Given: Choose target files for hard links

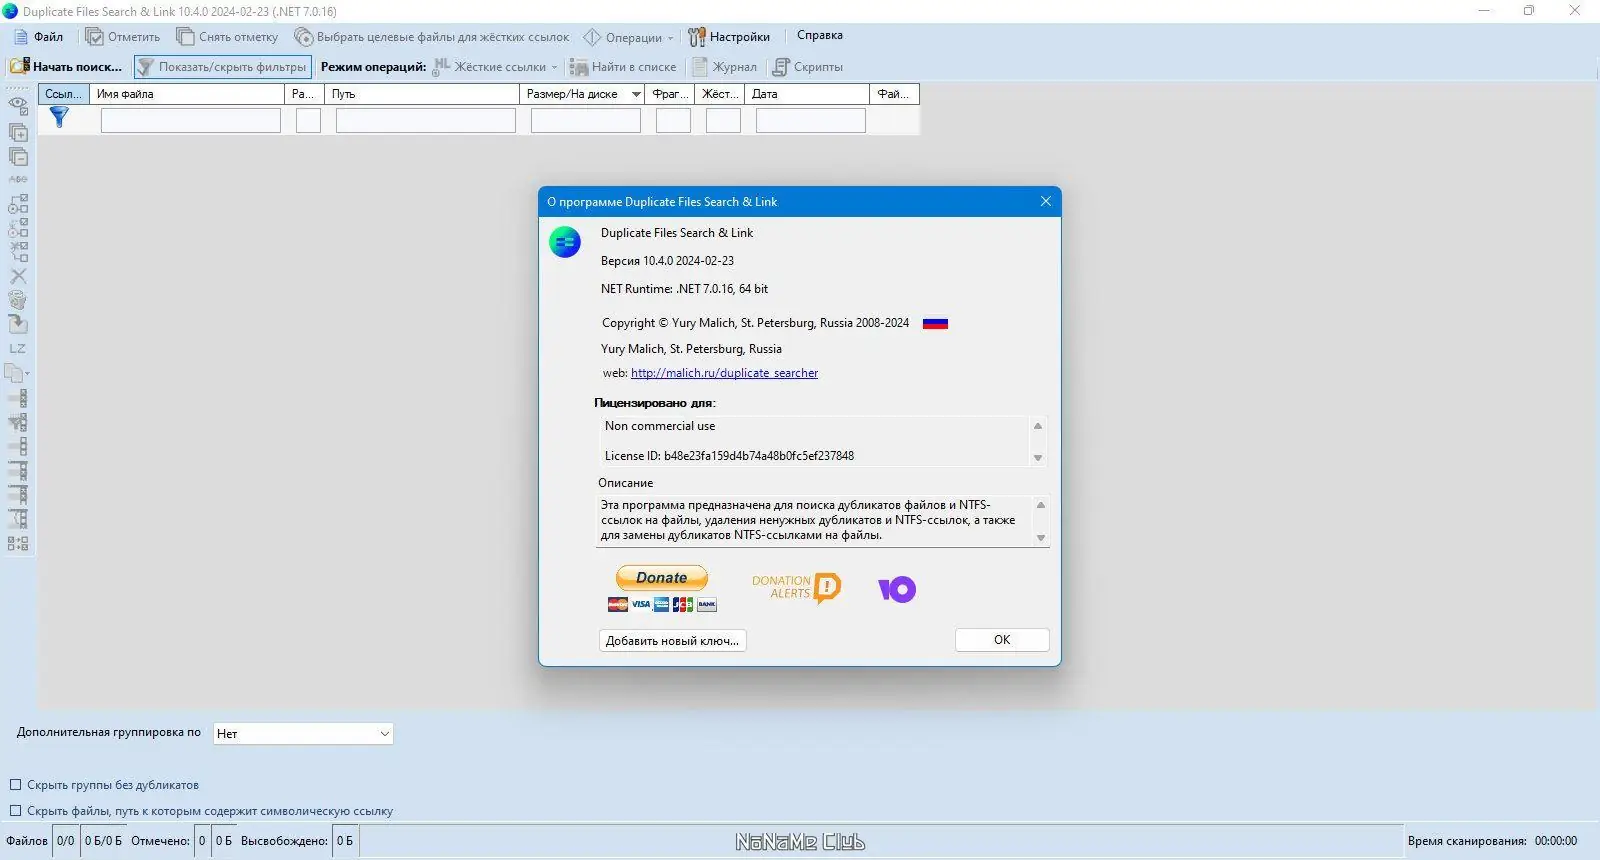Looking at the screenshot, I should click(x=431, y=37).
